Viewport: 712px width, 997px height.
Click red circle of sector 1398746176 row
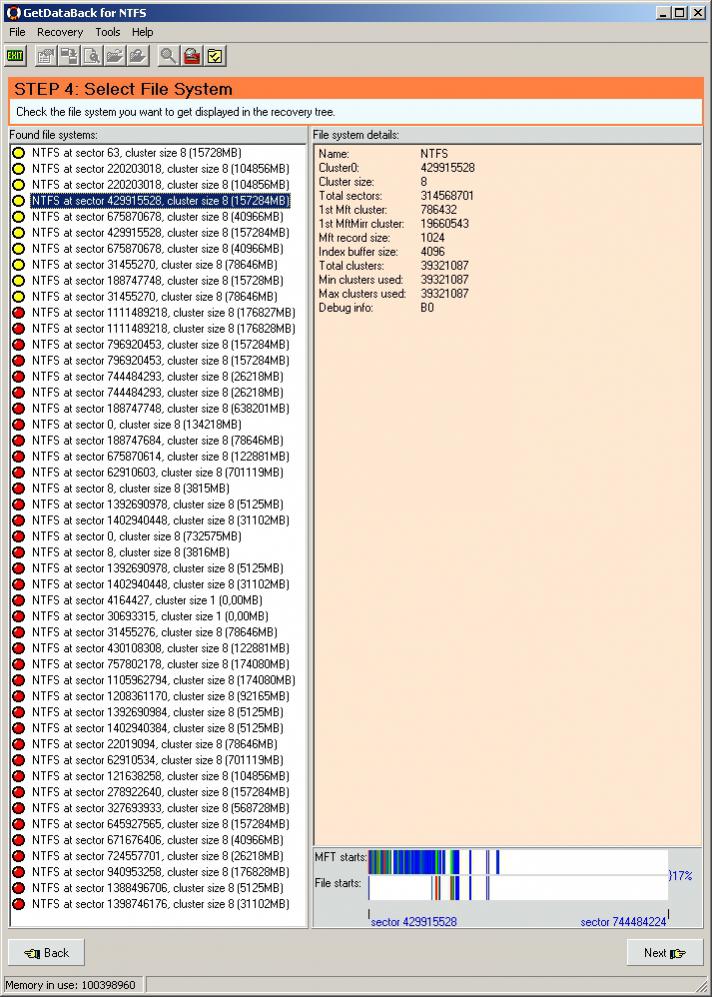point(18,904)
